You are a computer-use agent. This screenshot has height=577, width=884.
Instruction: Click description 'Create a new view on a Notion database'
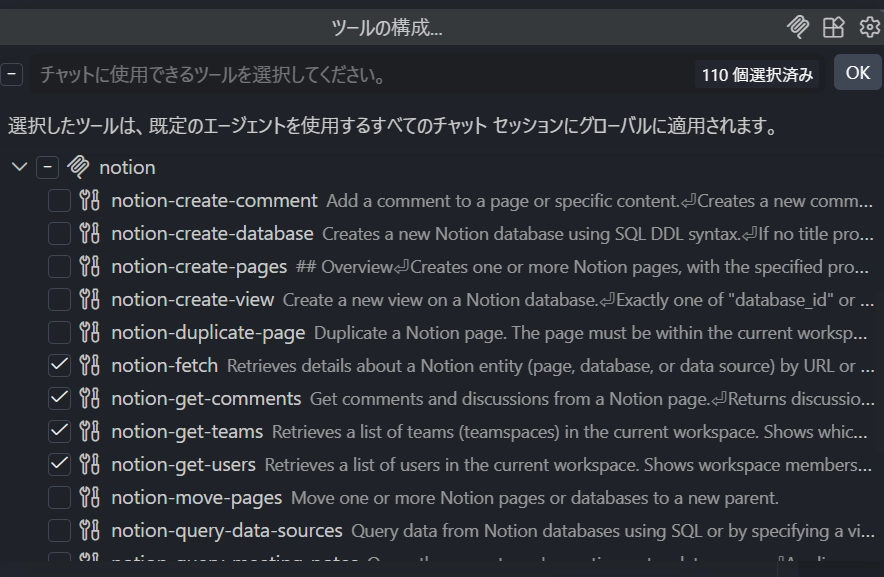point(578,300)
